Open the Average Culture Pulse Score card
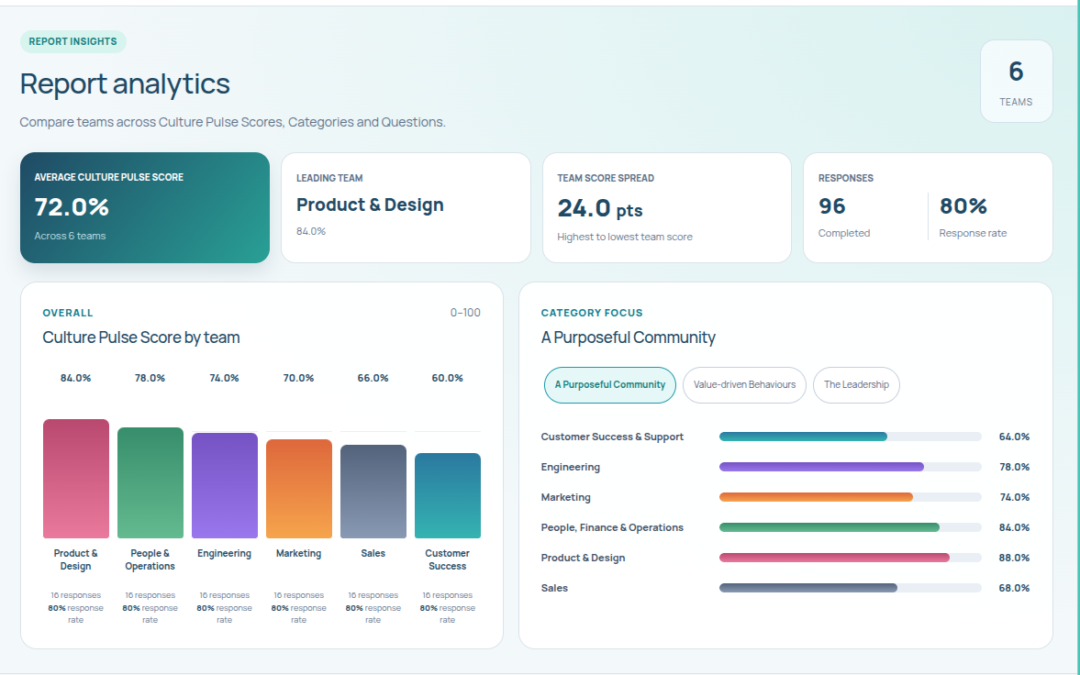The image size is (1080, 675). tap(145, 207)
